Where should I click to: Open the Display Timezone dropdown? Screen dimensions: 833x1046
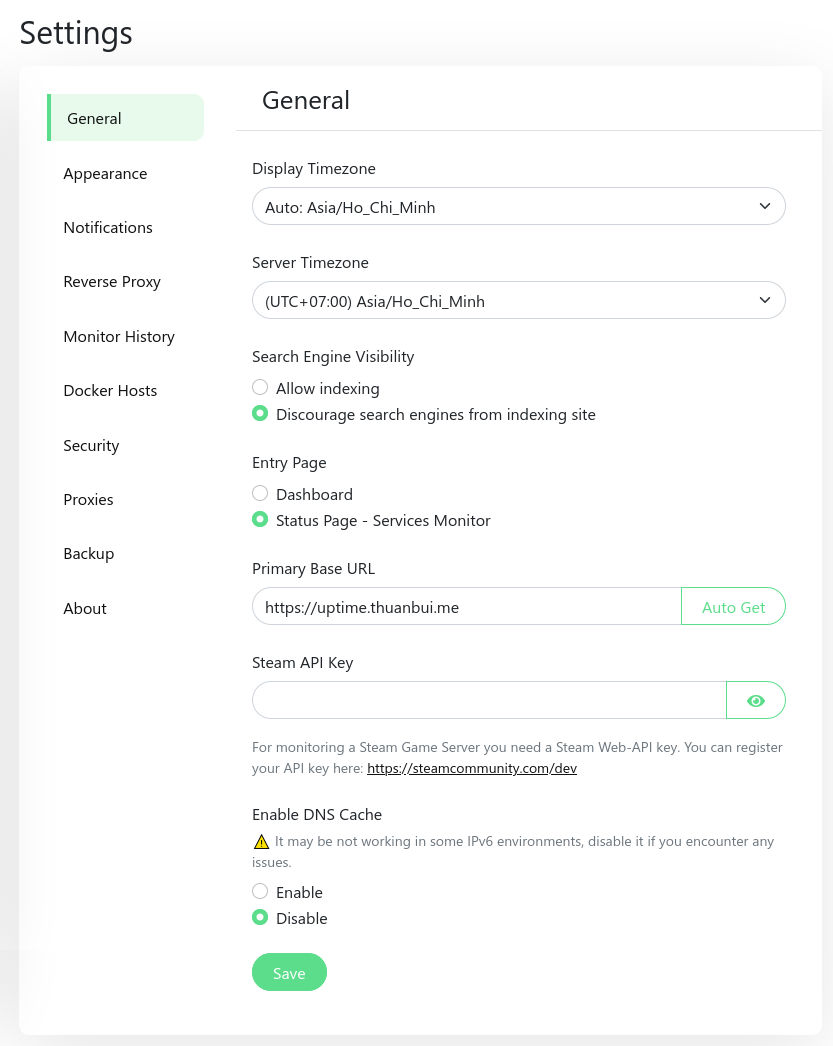(518, 207)
